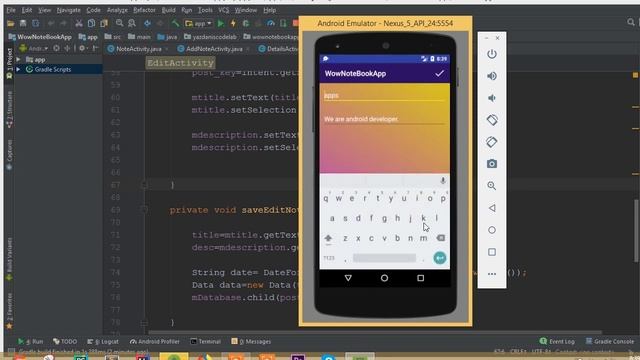This screenshot has height=360, width=640.
Task: Open the emulator extended controls ellipsis
Action: point(492,274)
